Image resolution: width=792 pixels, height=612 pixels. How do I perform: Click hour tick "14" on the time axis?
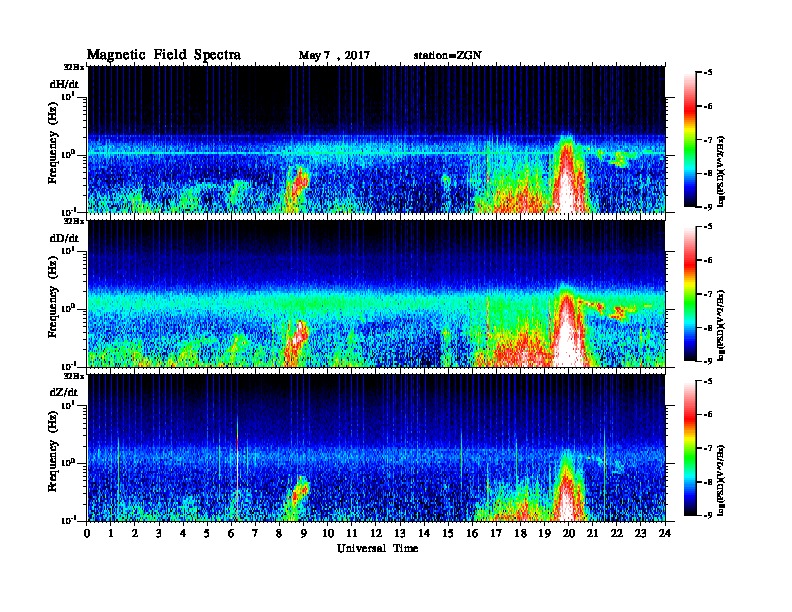coord(424,534)
